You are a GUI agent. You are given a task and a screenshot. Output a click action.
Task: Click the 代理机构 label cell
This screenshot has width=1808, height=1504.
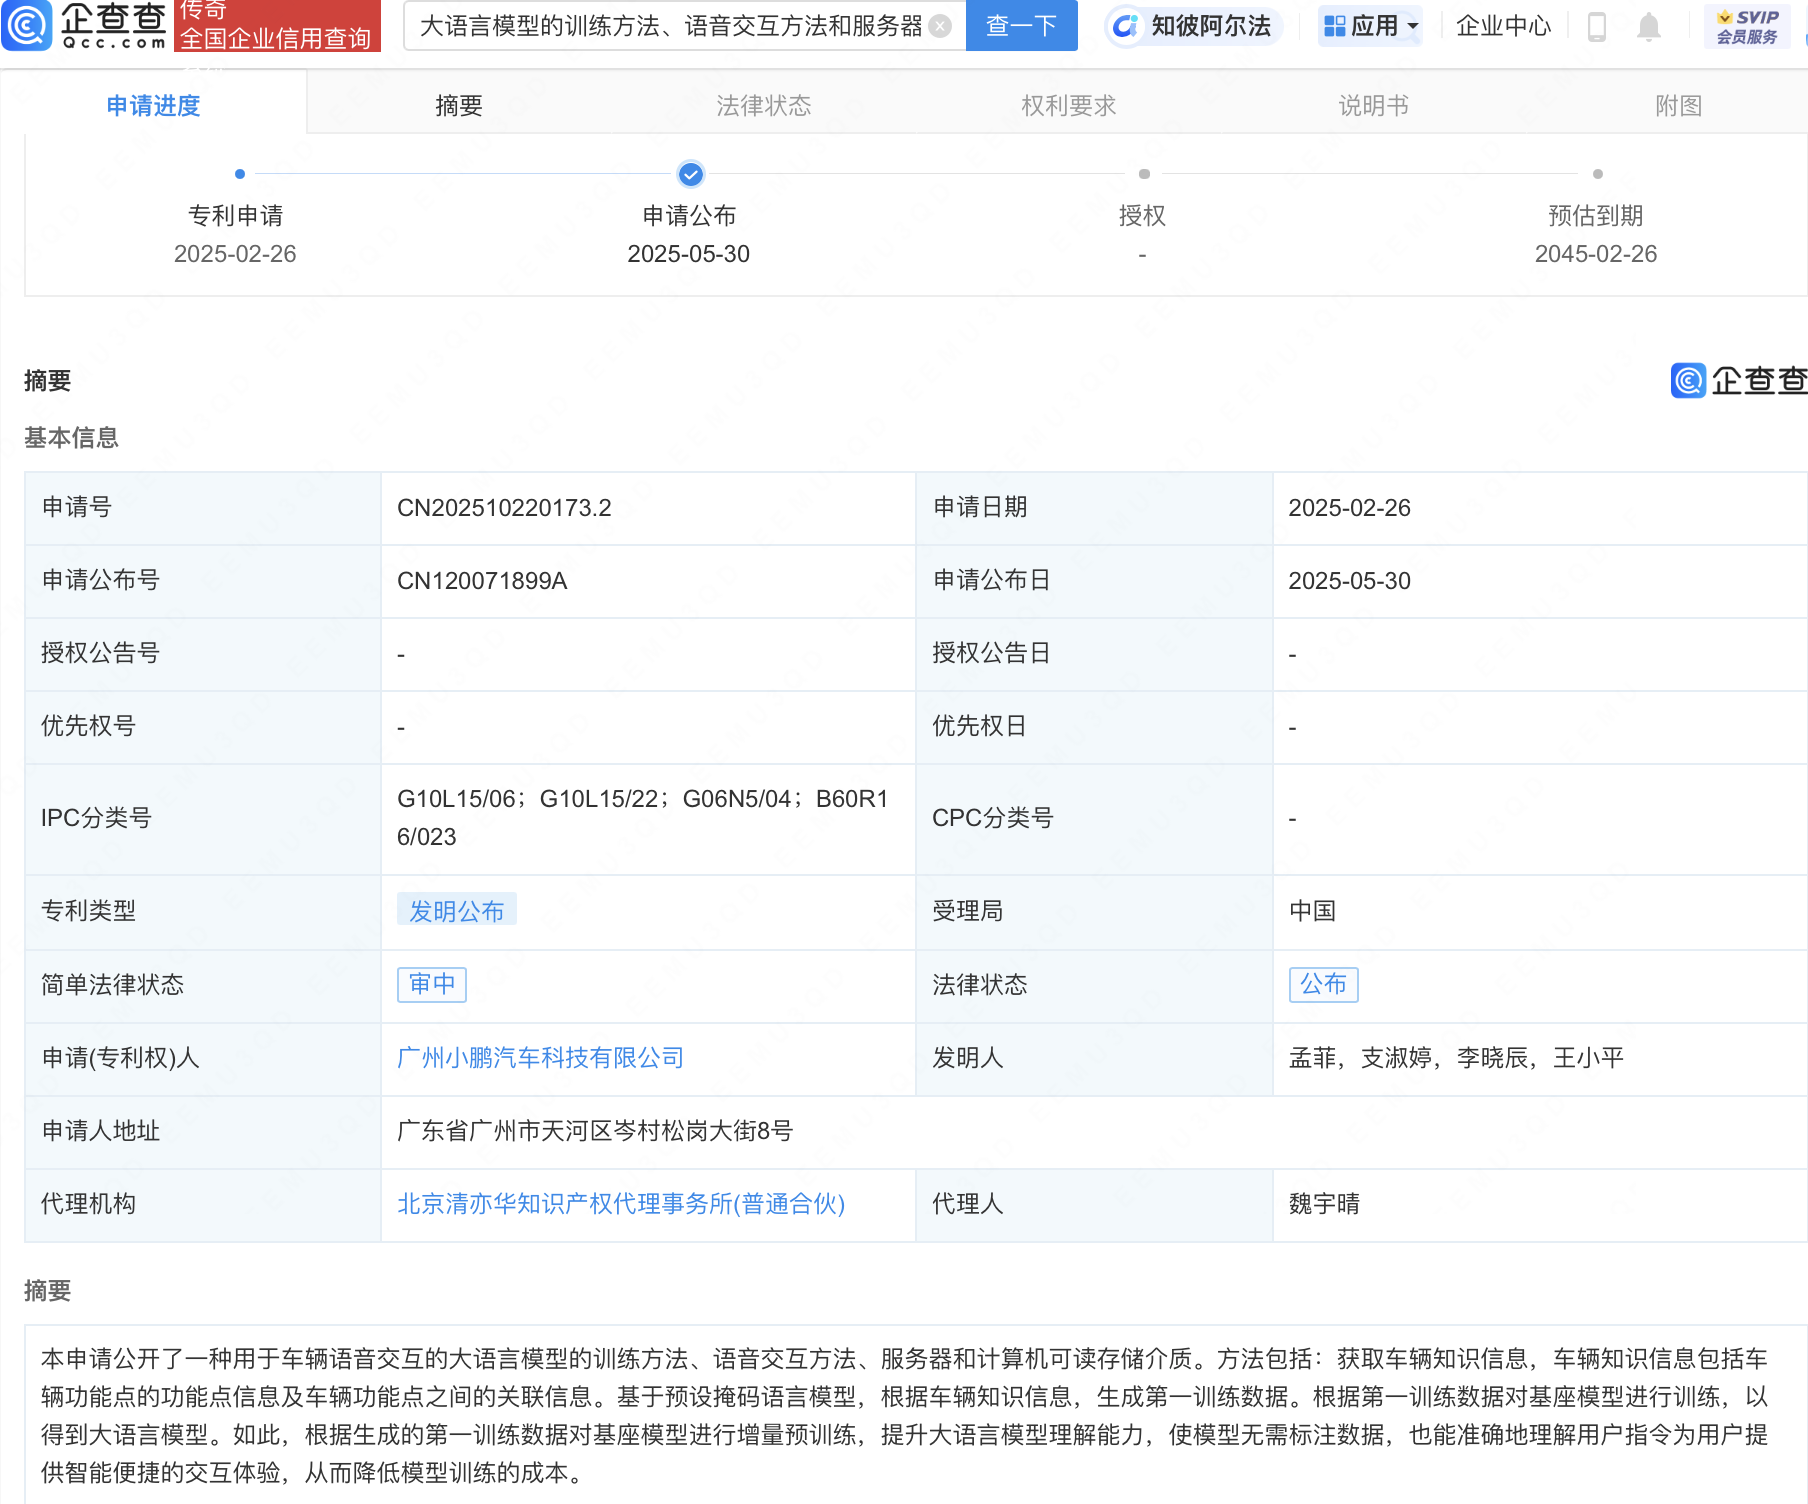[203, 1204]
